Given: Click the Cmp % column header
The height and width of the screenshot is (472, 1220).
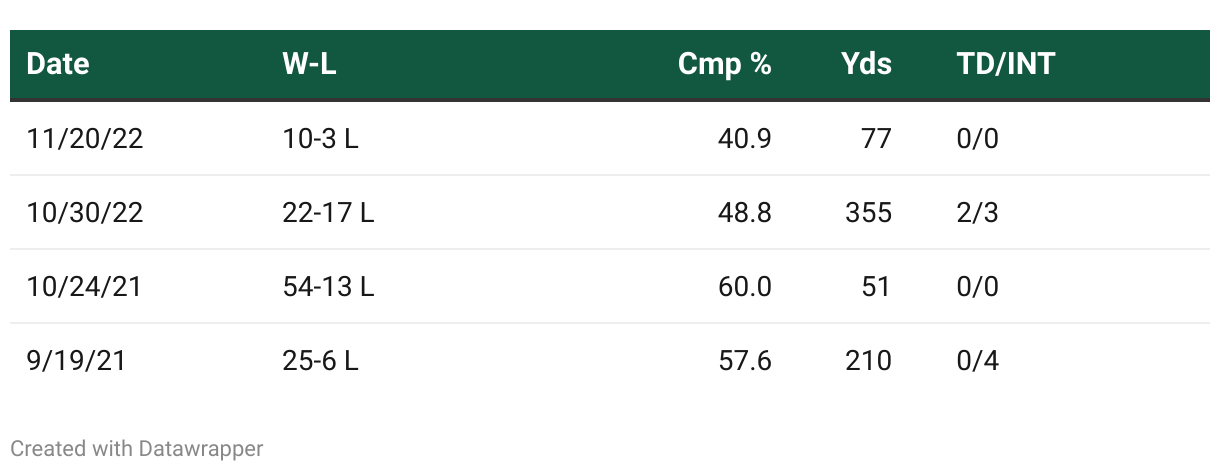Looking at the screenshot, I should click(x=724, y=65).
